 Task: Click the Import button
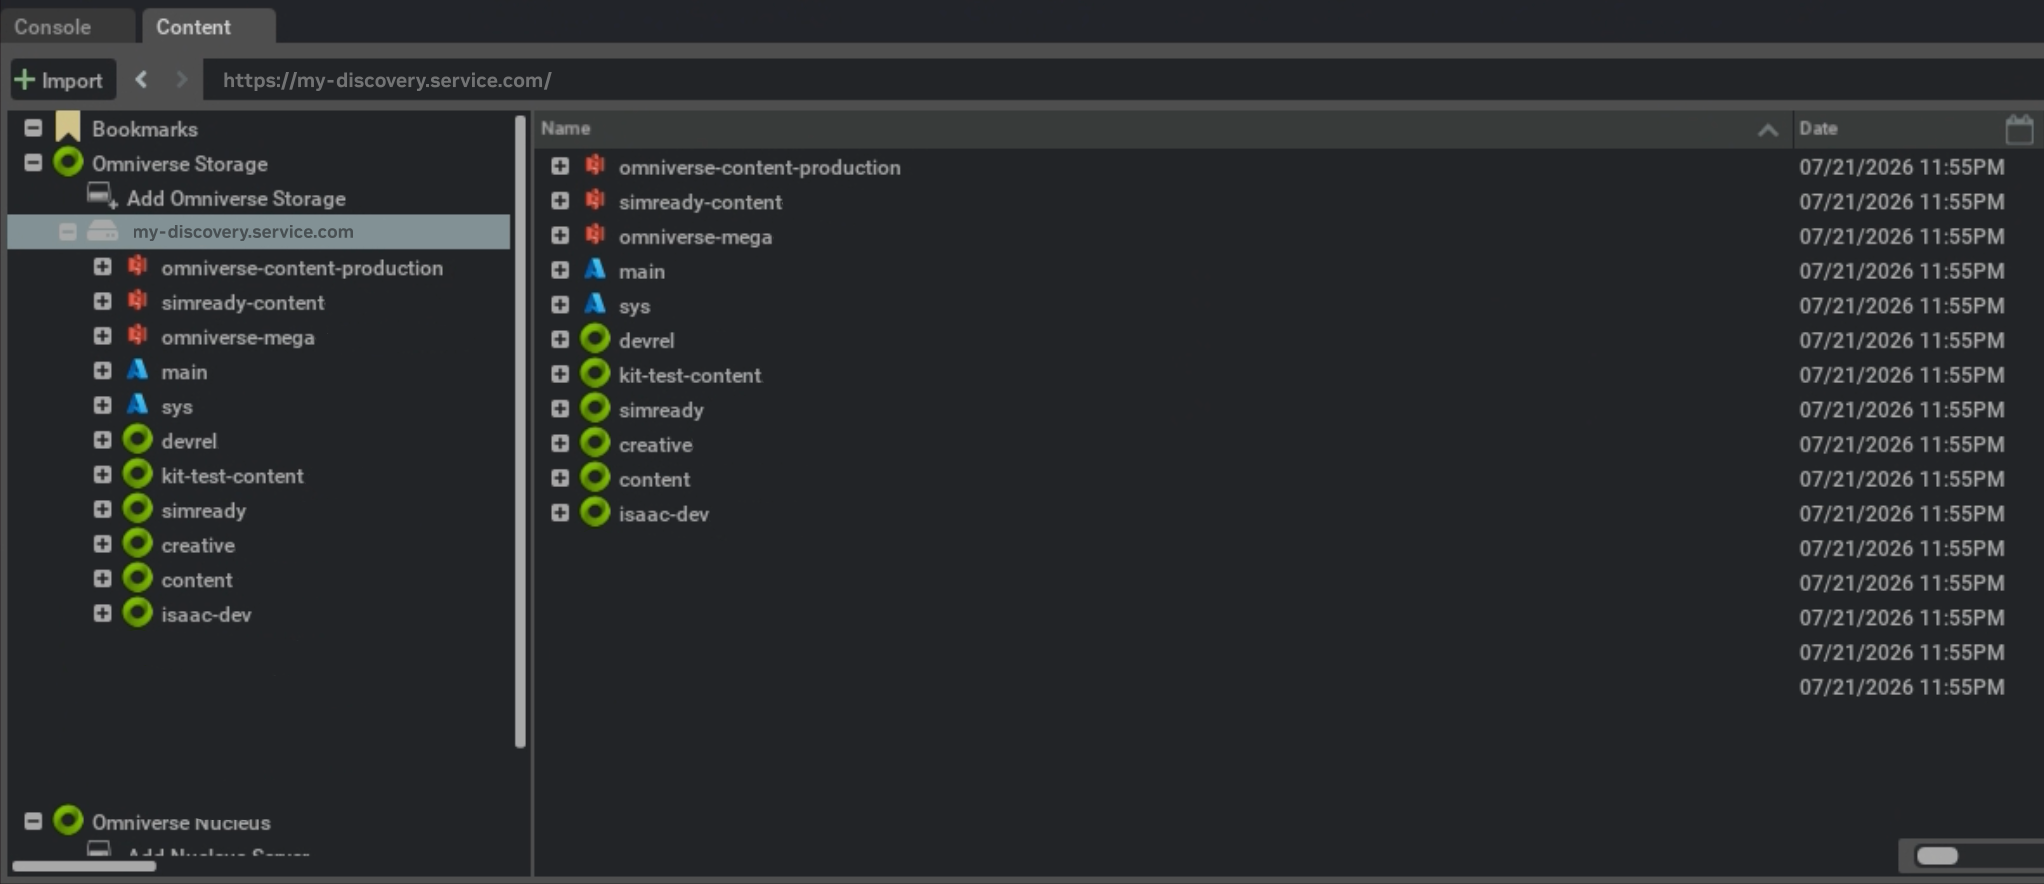pyautogui.click(x=62, y=80)
